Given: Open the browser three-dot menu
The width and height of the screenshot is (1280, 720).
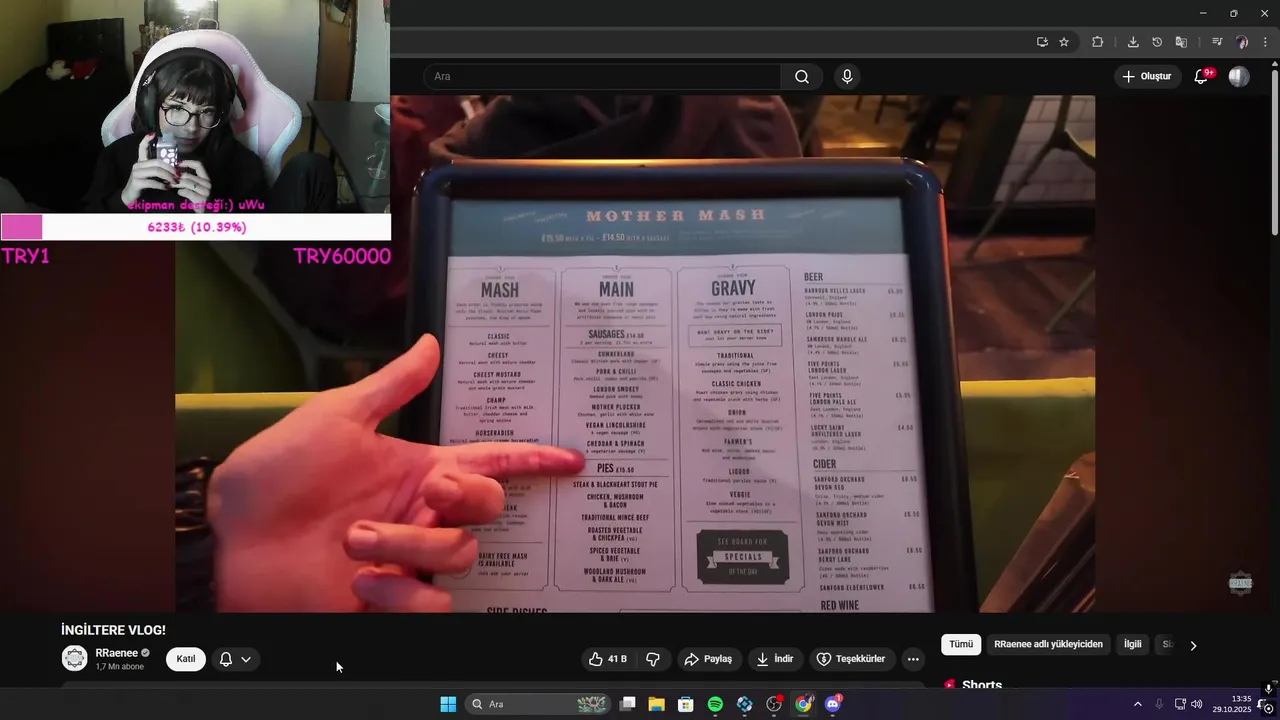Looking at the screenshot, I should [1266, 42].
